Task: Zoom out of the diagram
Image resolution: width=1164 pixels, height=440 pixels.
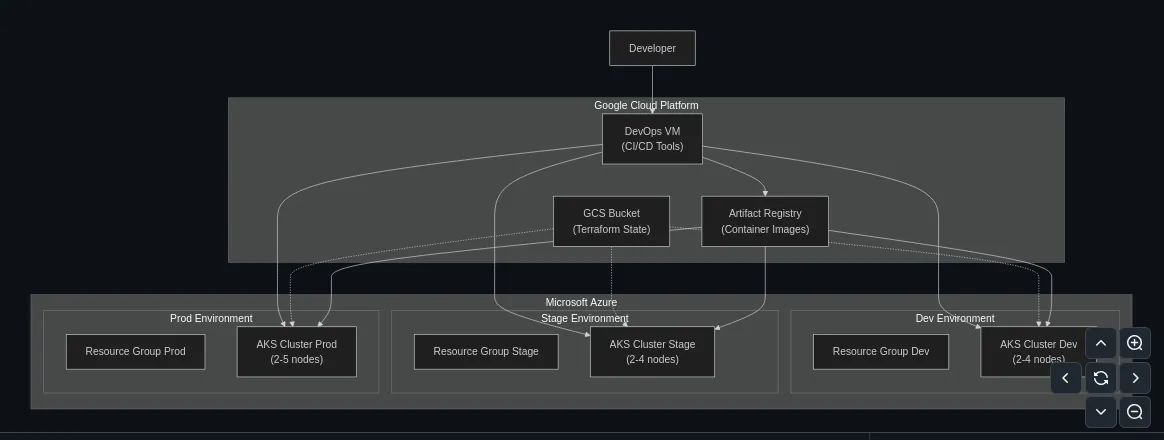Action: (1134, 412)
